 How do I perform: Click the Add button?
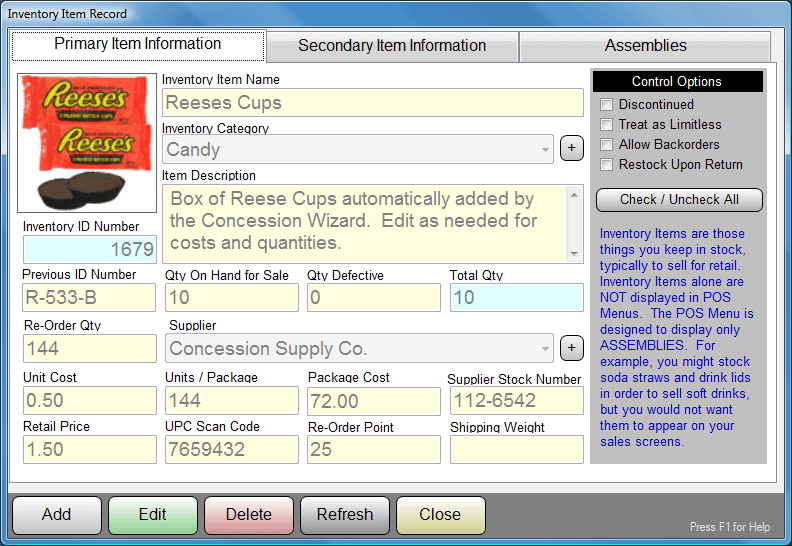(57, 515)
